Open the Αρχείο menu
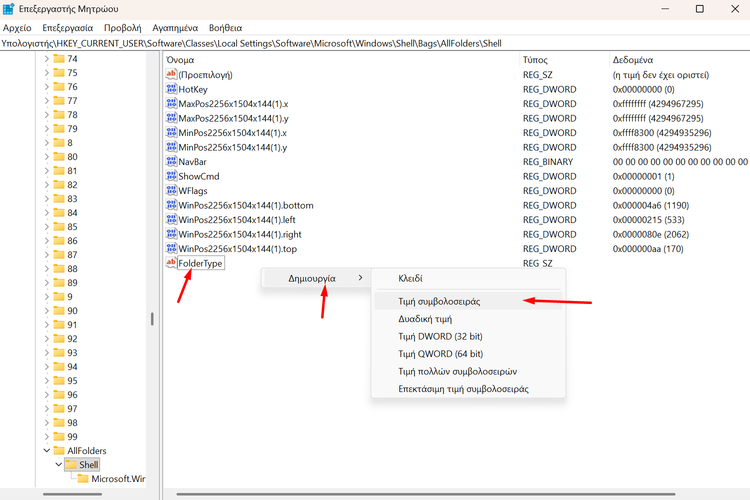Screen dimensions: 750x500 [17, 28]
